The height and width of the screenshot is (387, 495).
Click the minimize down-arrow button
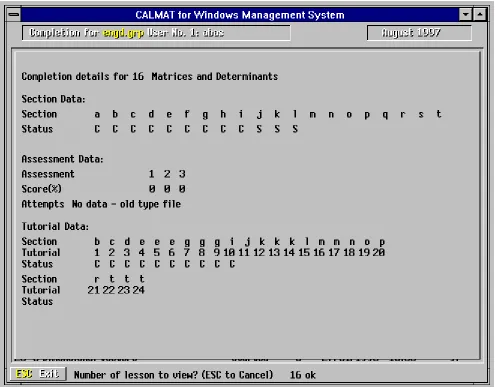click(465, 15)
